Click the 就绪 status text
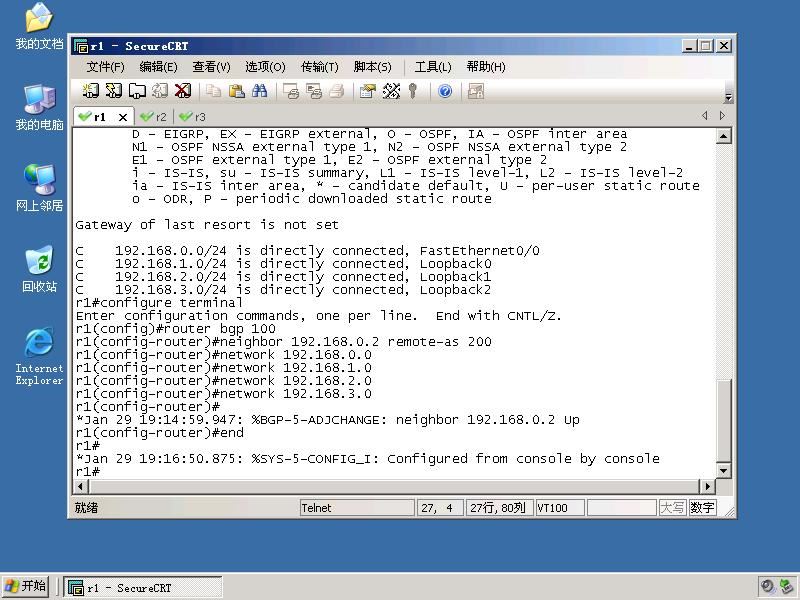800x600 pixels. click(x=86, y=508)
